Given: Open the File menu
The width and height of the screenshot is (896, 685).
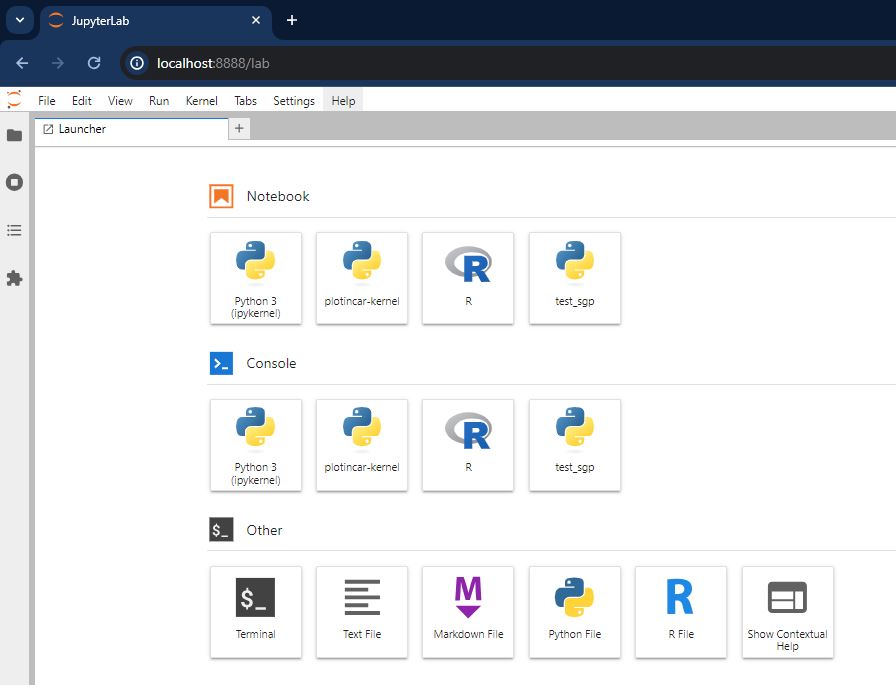Looking at the screenshot, I should (x=47, y=101).
